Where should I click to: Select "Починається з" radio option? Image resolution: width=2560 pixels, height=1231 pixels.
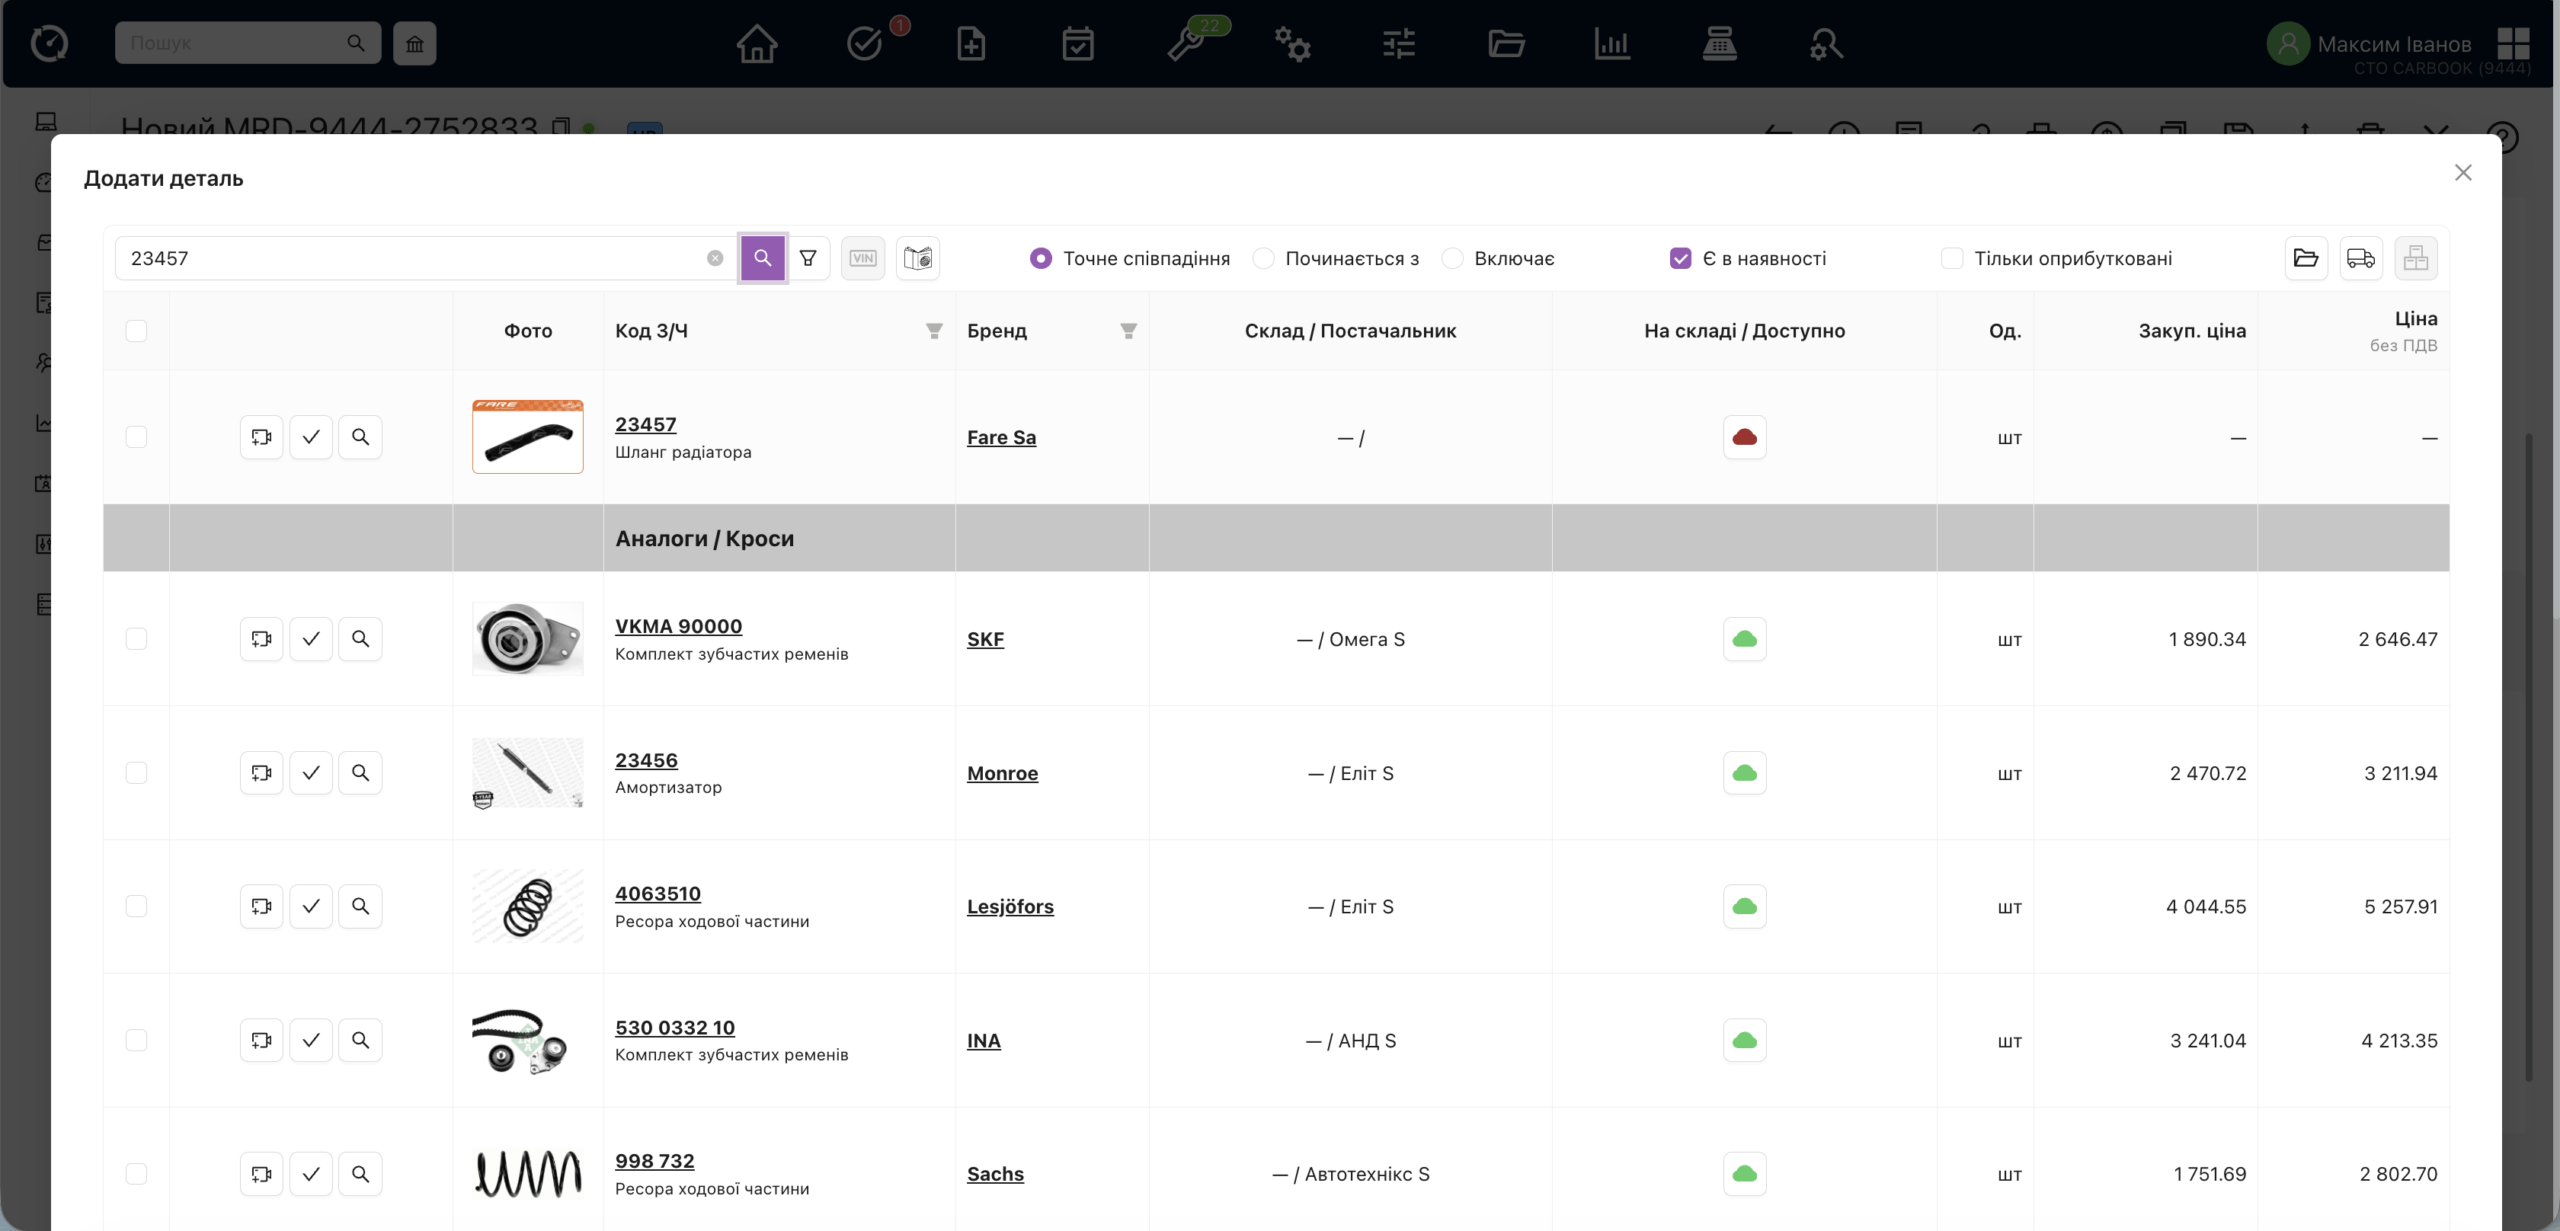(1264, 258)
